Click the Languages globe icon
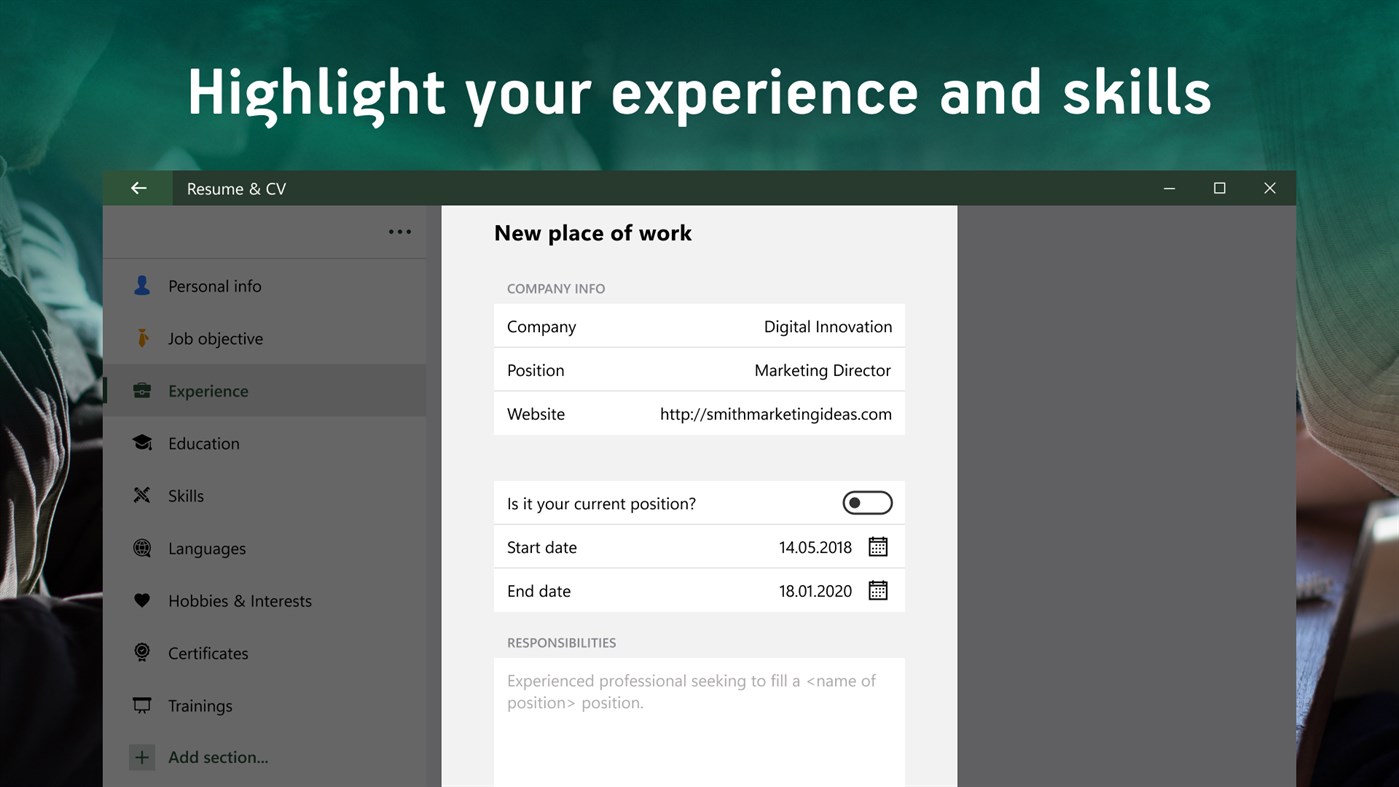This screenshot has width=1399, height=787. point(141,548)
